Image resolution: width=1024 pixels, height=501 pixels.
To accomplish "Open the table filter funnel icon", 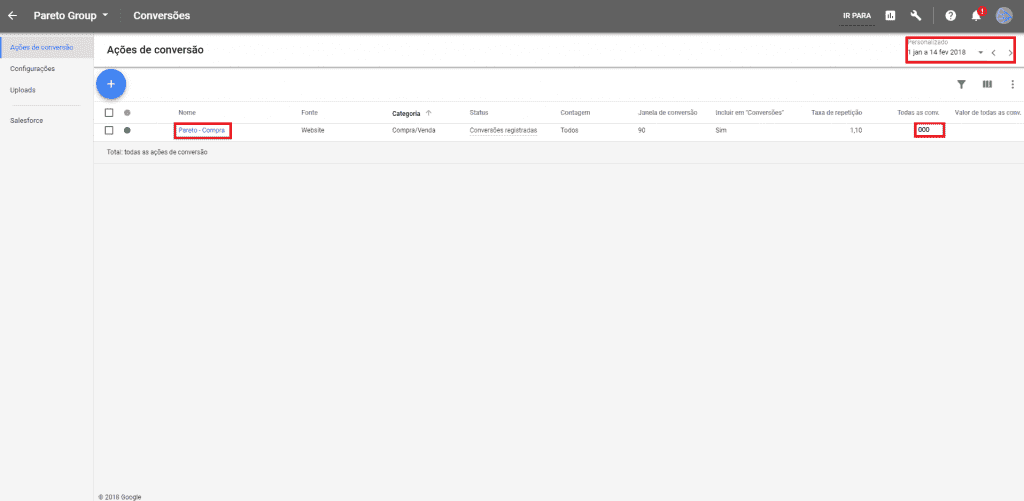I will [x=961, y=85].
